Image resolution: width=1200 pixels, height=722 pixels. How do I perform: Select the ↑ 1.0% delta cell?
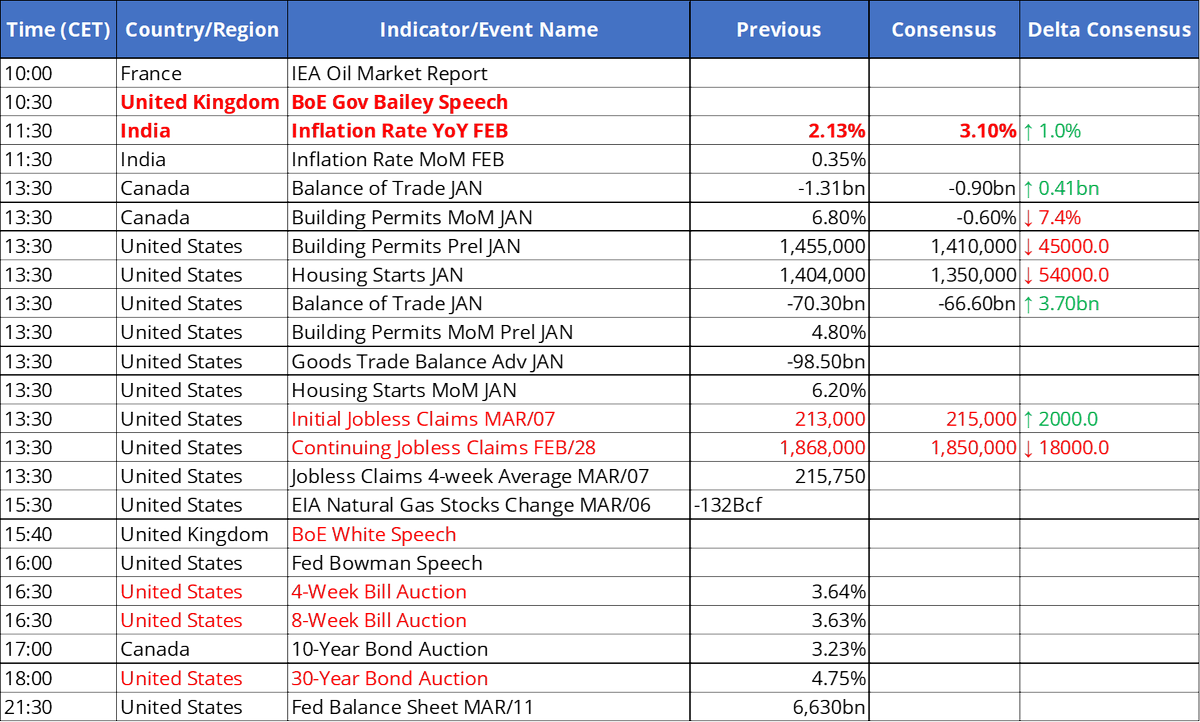1109,131
